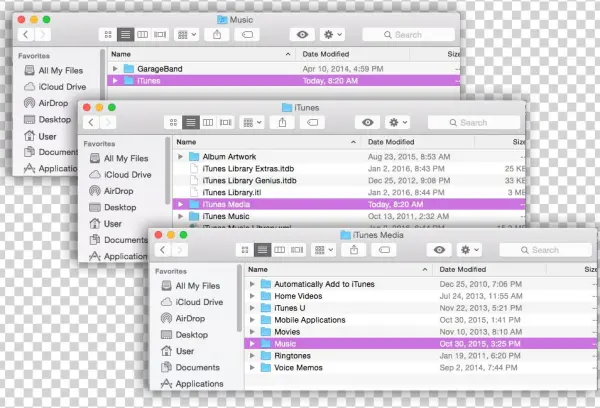Open action gear menu in Music window

tap(333, 35)
